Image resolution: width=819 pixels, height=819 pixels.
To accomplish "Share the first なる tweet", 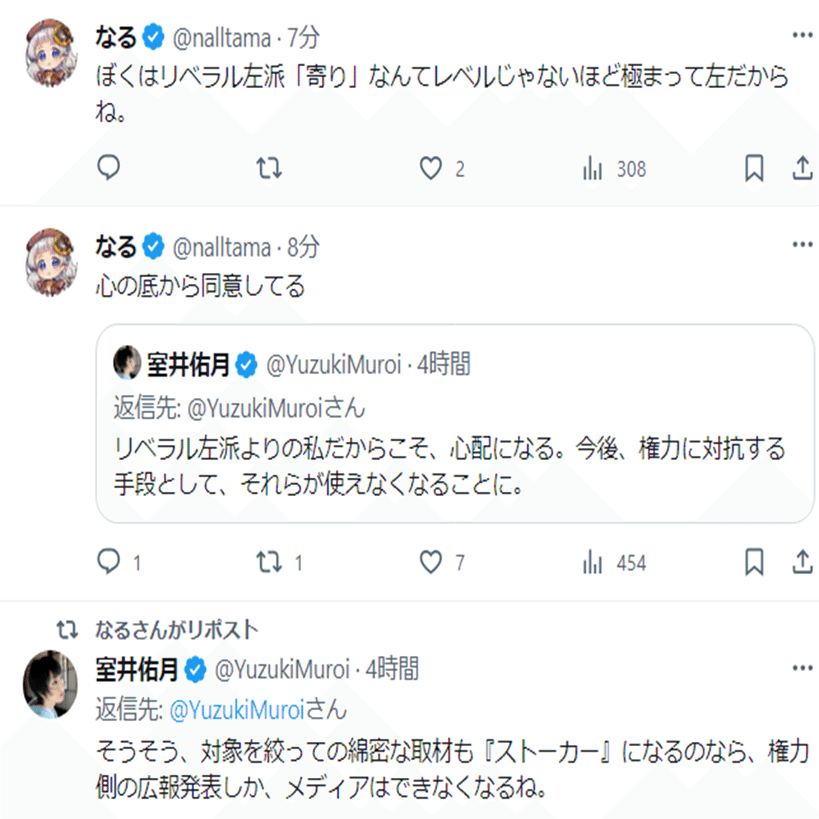I will [802, 168].
